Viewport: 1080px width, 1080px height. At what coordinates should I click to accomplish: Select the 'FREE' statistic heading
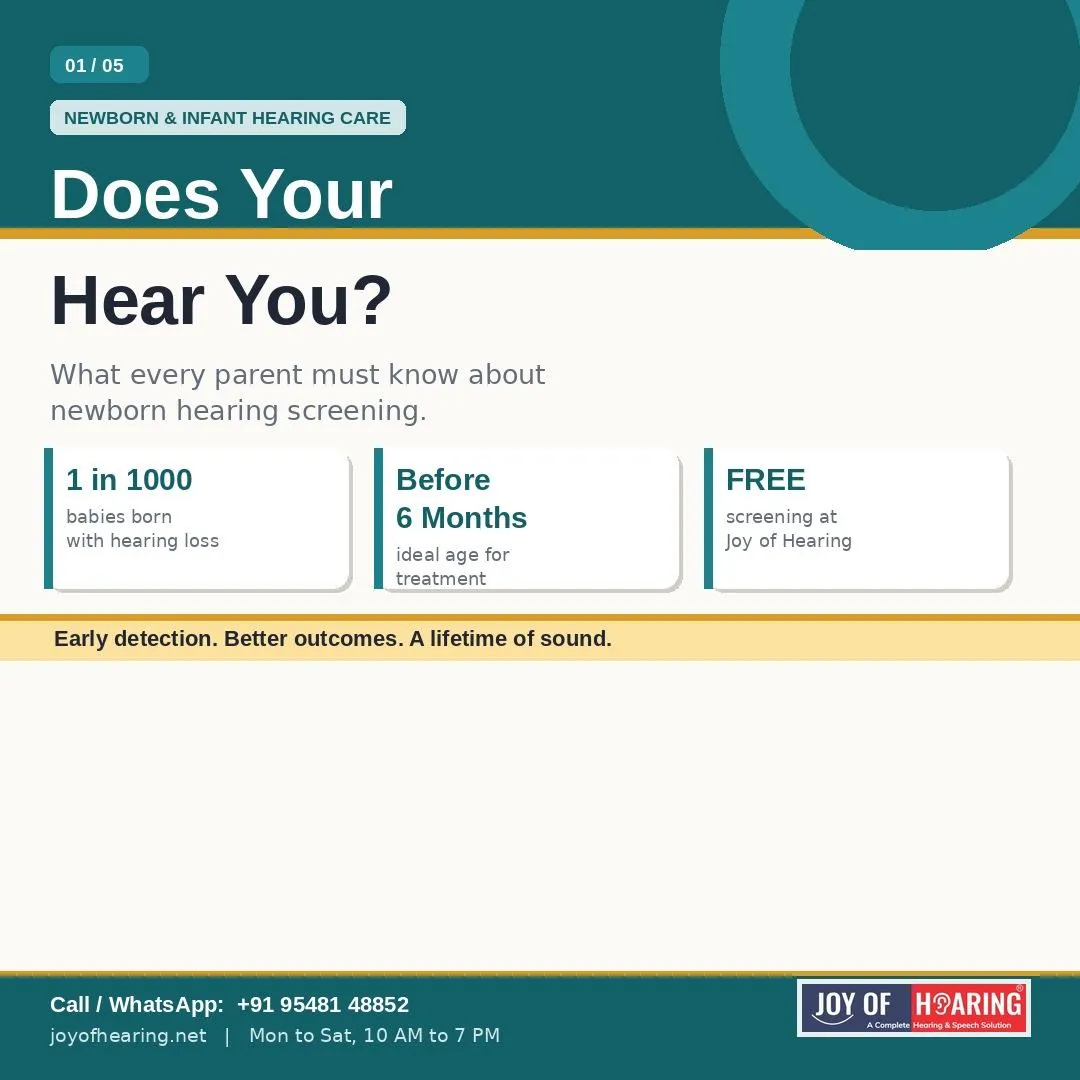tap(765, 479)
